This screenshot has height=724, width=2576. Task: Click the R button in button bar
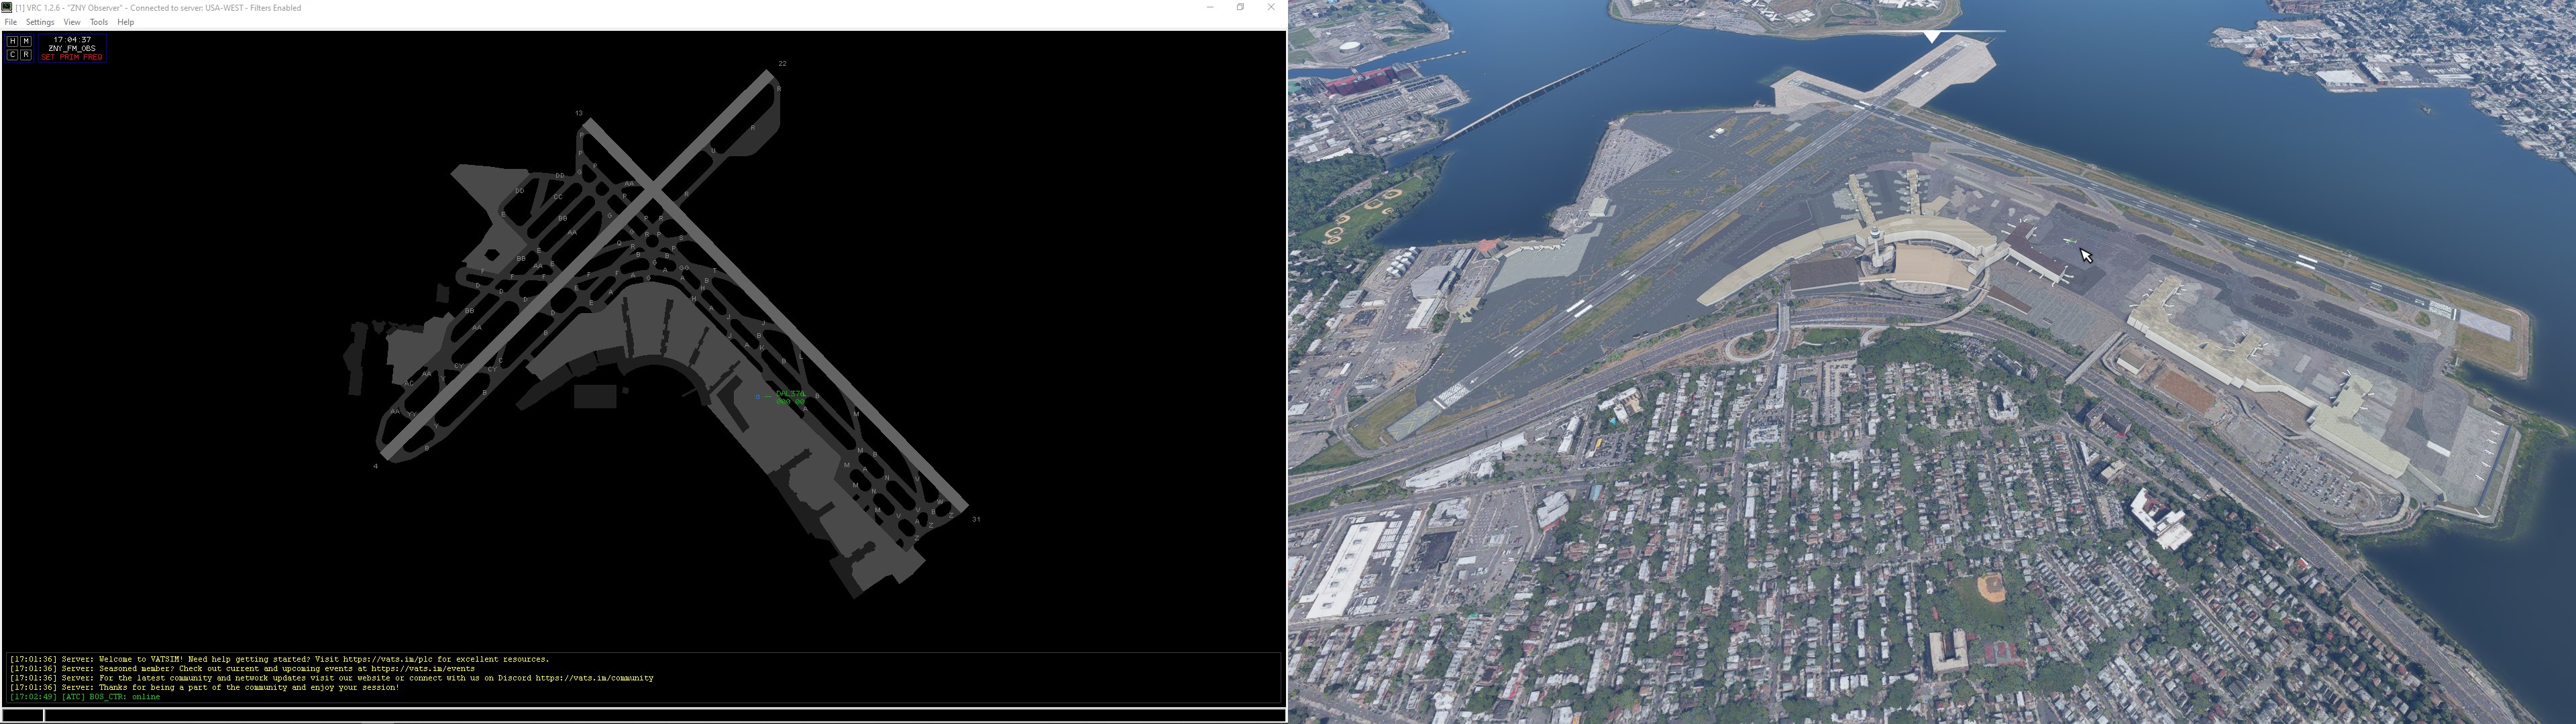(x=26, y=55)
